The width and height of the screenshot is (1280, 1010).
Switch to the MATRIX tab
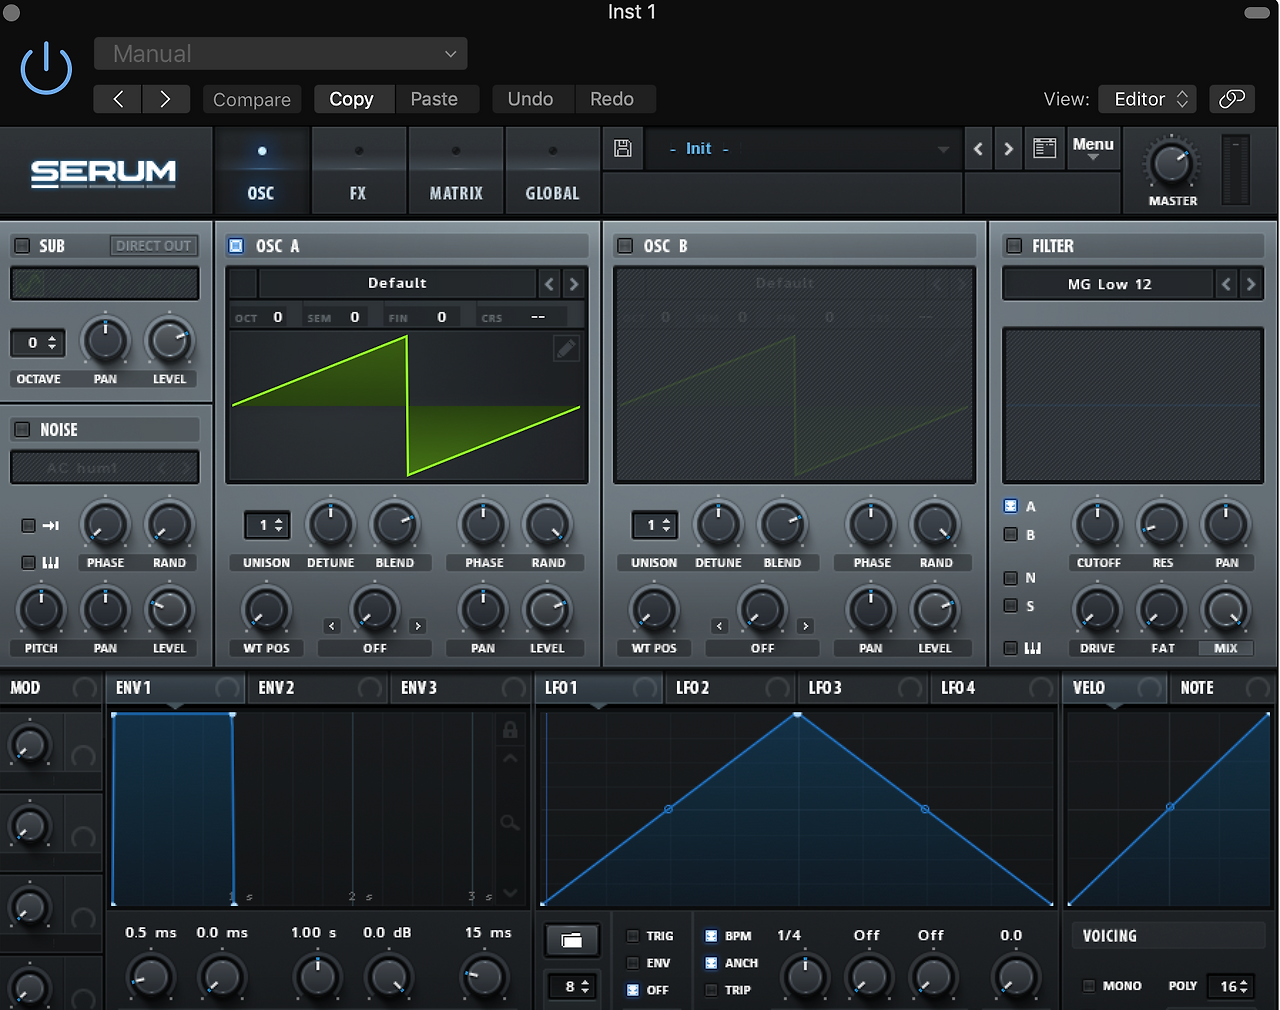[456, 171]
